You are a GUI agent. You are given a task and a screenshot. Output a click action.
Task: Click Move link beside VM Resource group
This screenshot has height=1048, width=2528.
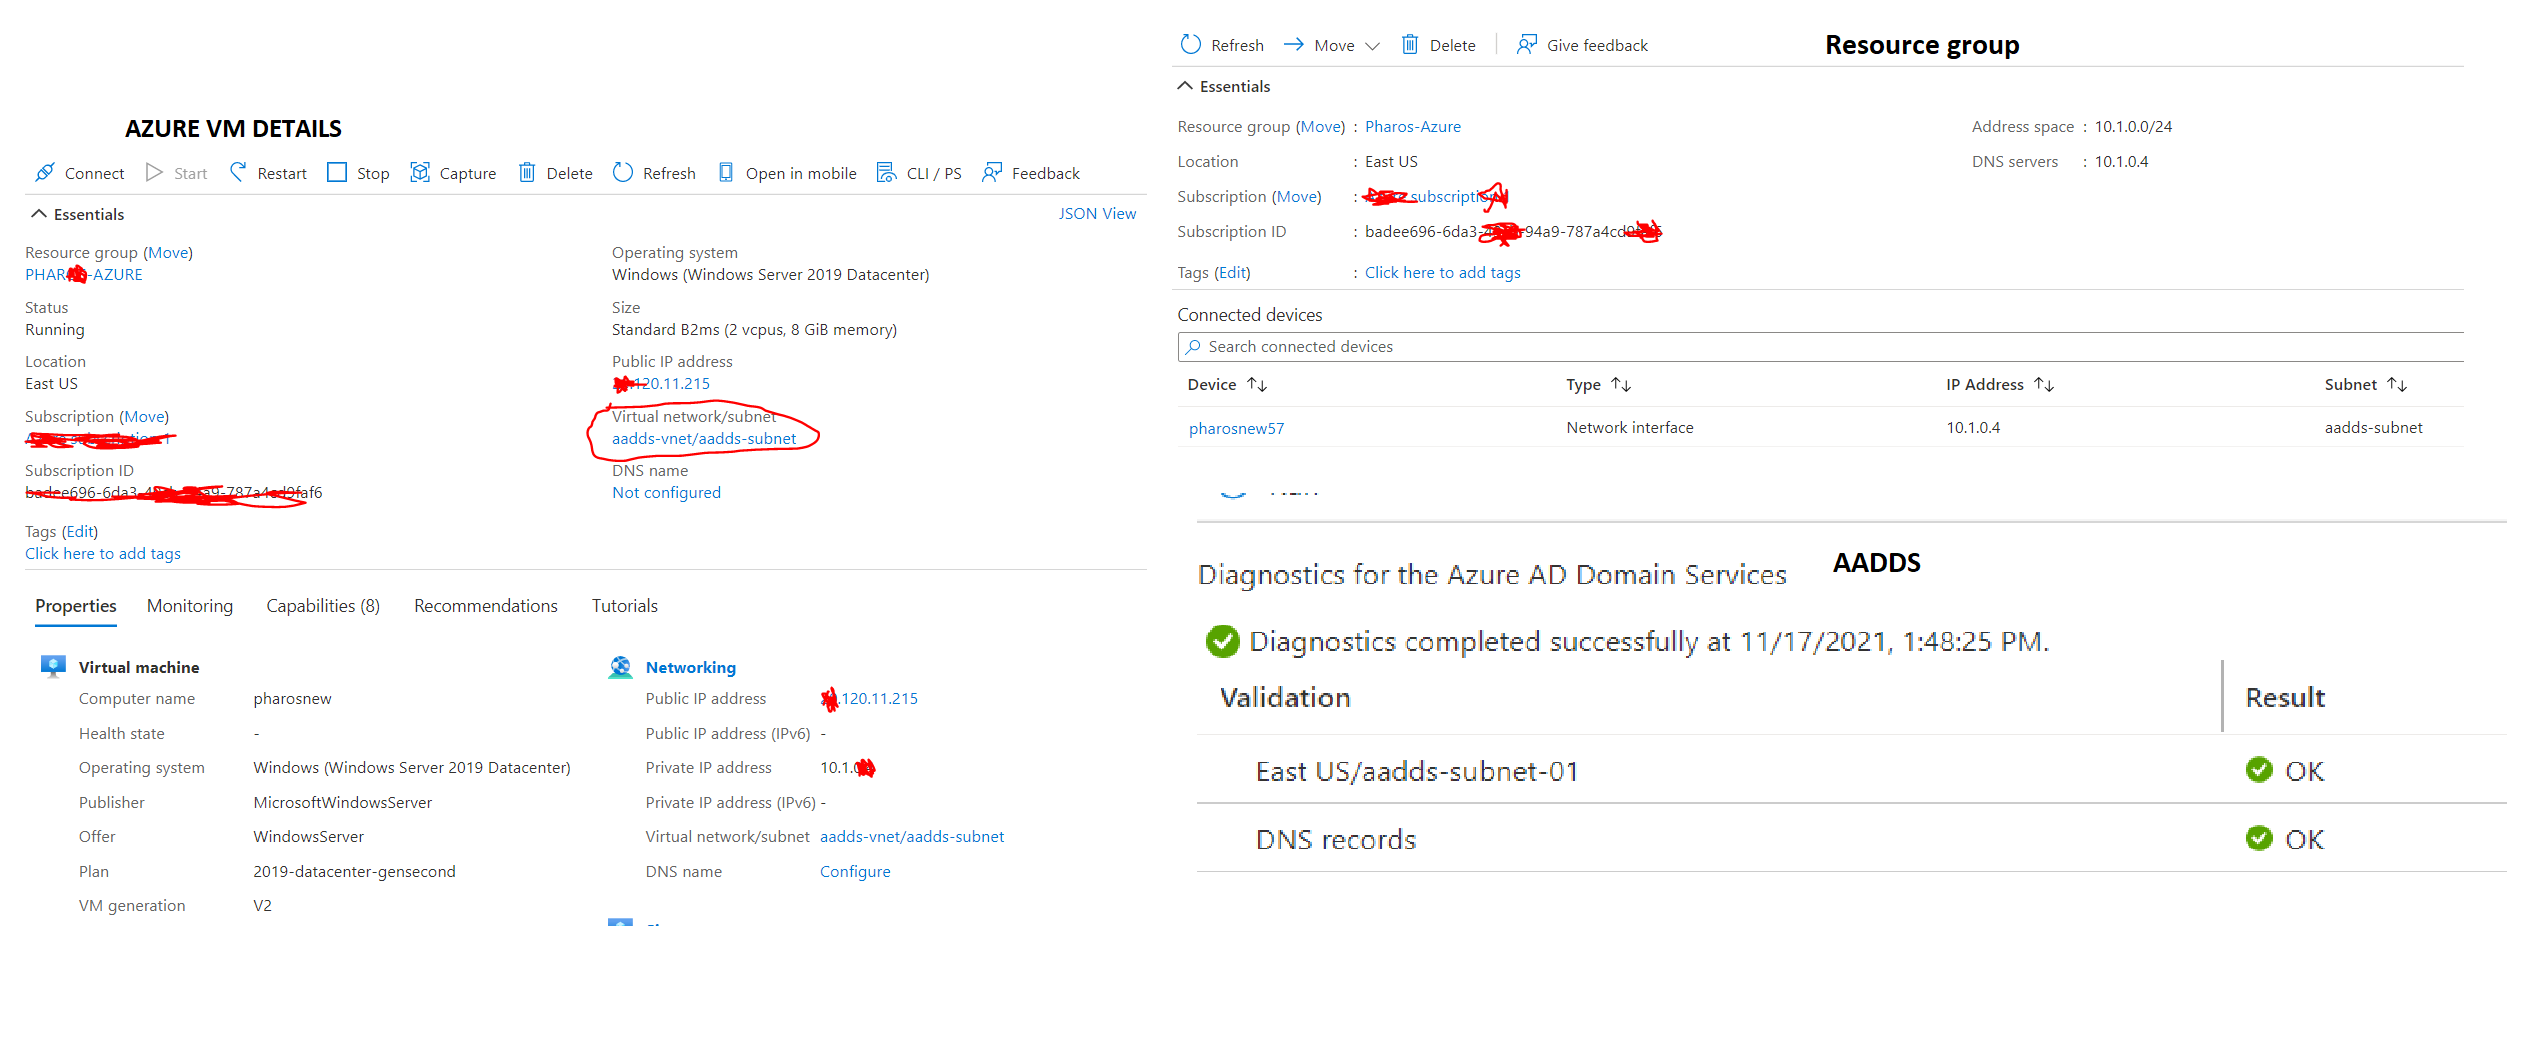[x=168, y=253]
